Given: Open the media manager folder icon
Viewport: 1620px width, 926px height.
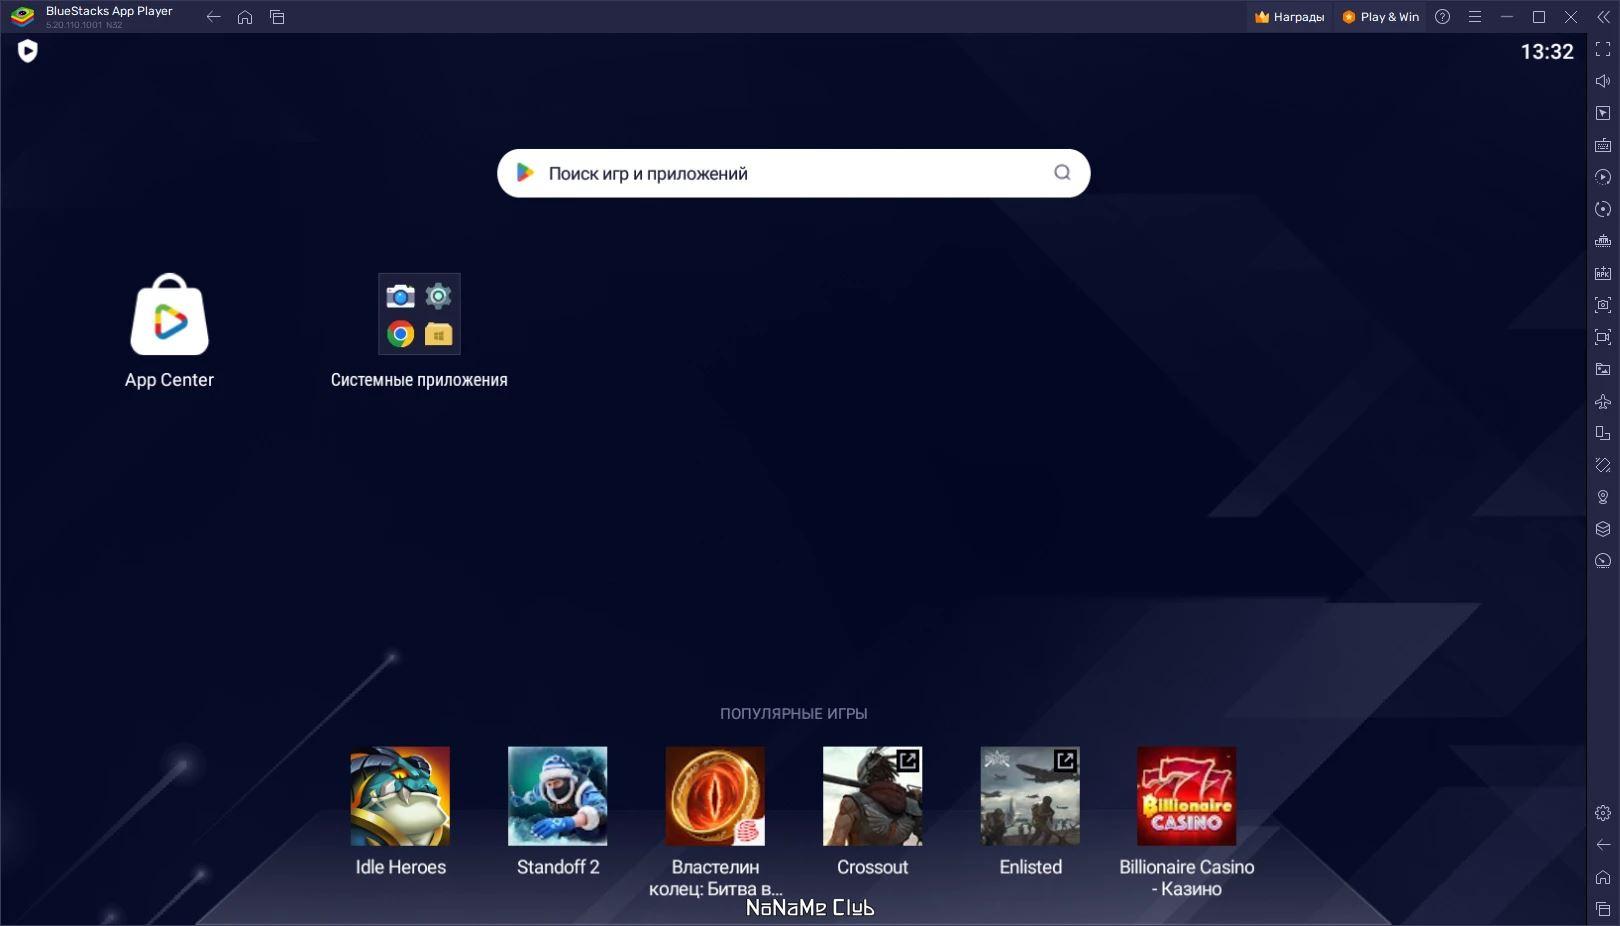Looking at the screenshot, I should pyautogui.click(x=1603, y=369).
